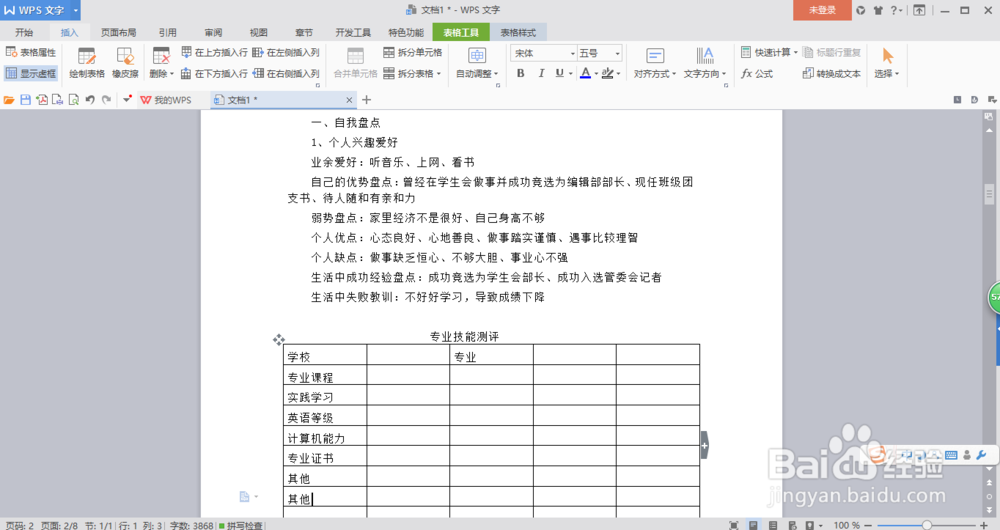Click 转换成文本 convert to text
The width and height of the screenshot is (1000, 530).
[x=832, y=73]
